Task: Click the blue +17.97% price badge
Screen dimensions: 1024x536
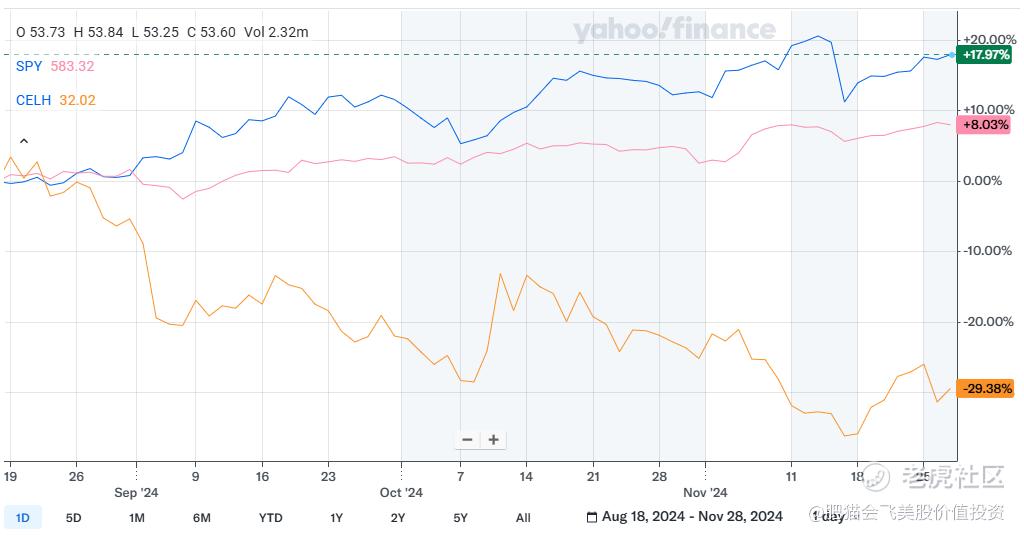Action: 985,55
